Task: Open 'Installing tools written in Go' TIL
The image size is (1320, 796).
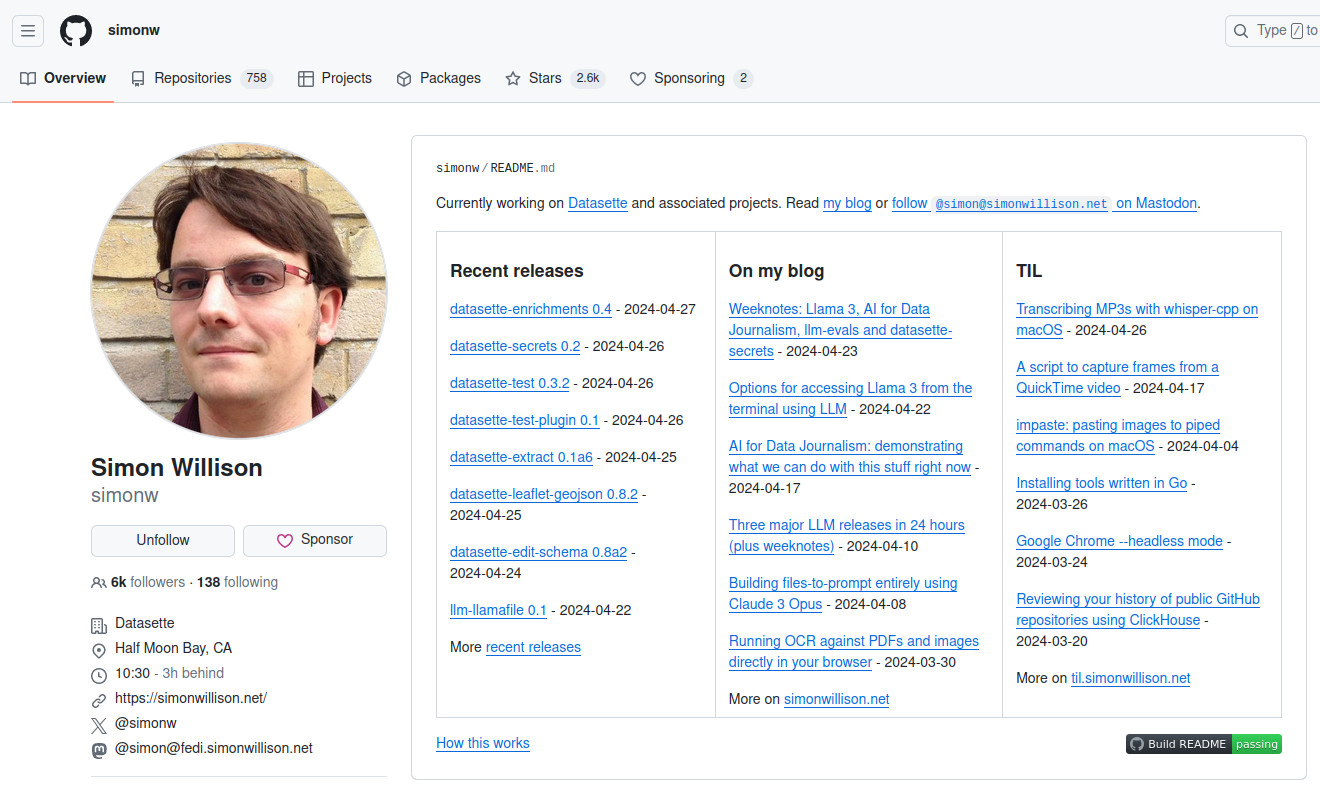Action: pos(1102,483)
